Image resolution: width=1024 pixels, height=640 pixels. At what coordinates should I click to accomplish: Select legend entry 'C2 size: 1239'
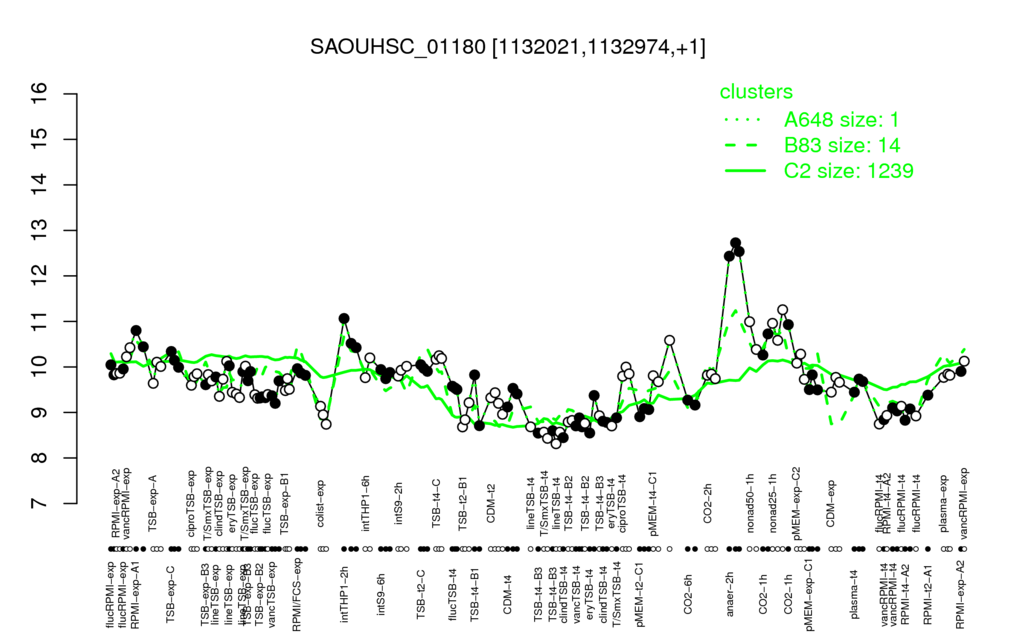(x=849, y=170)
